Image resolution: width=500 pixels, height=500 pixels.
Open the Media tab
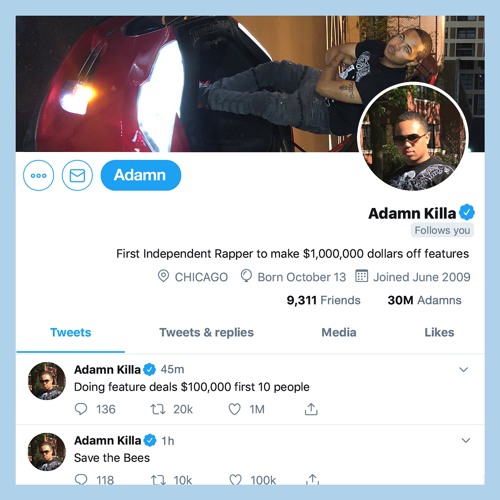pos(339,332)
